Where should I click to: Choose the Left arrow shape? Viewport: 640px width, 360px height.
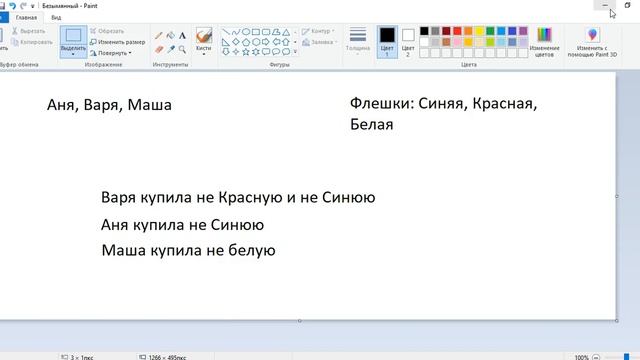click(276, 42)
